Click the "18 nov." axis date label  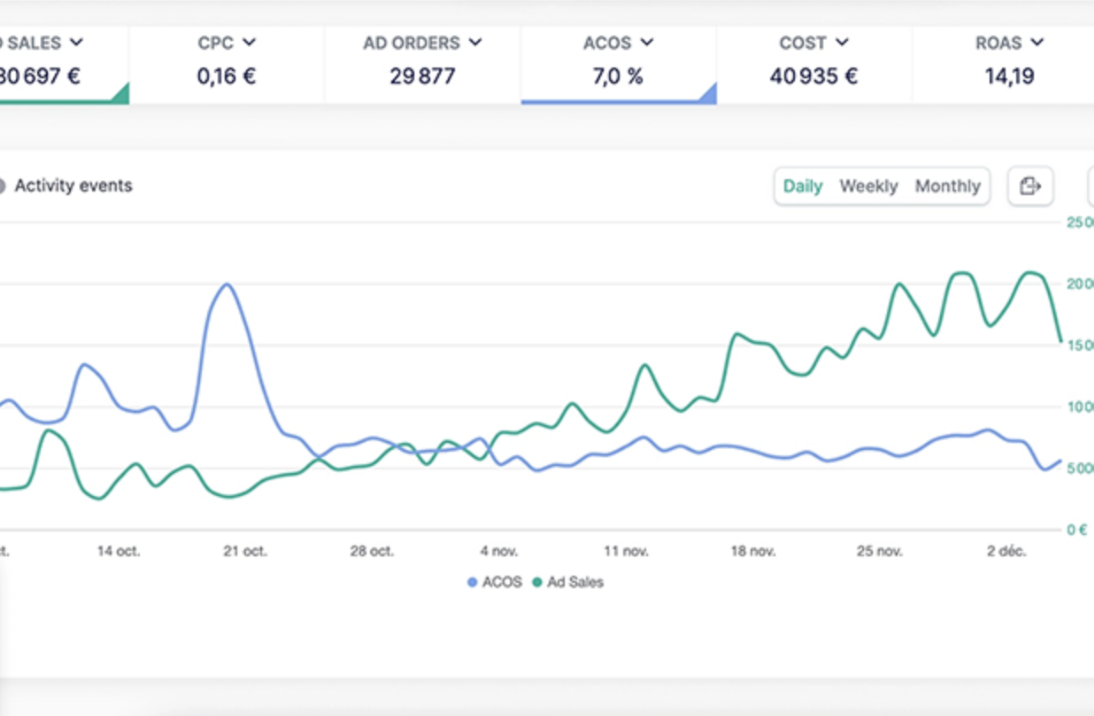753,551
